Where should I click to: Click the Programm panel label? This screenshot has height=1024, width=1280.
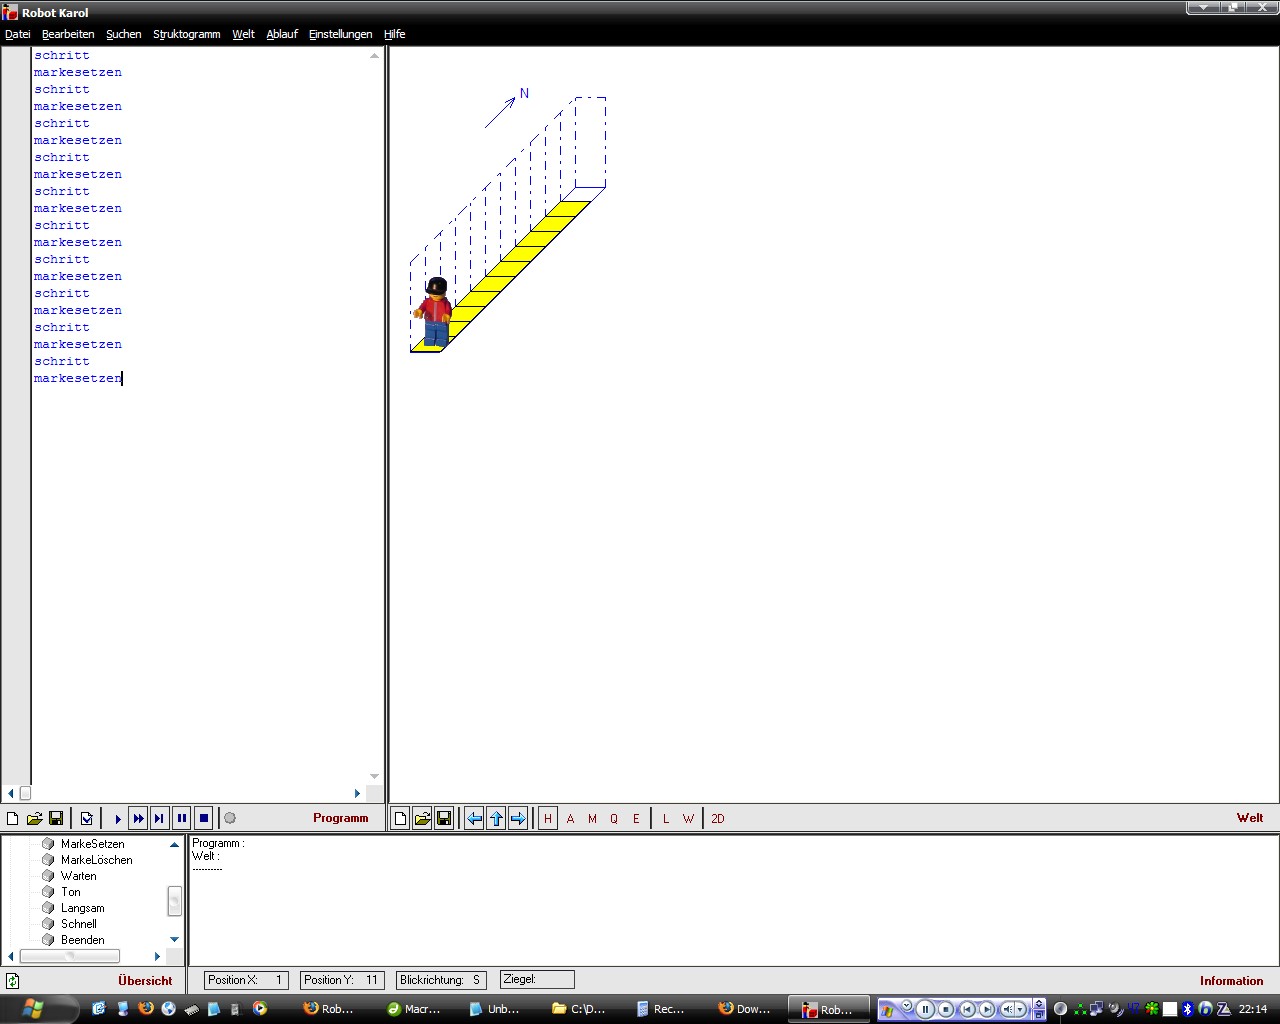[x=341, y=818]
